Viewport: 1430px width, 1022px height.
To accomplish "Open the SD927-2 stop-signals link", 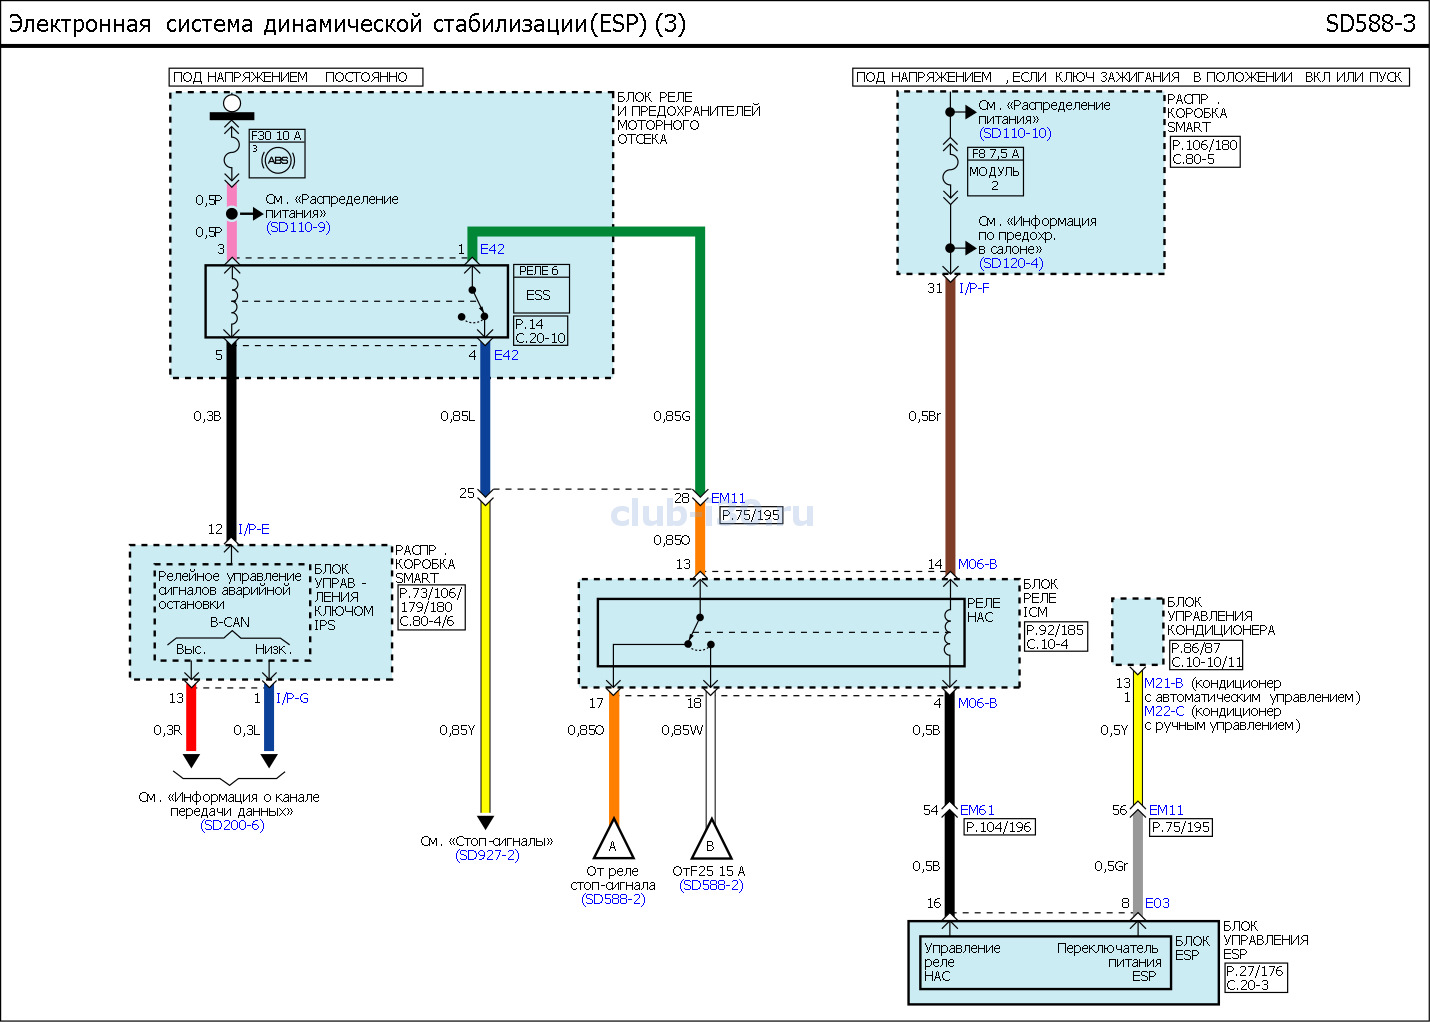I will pos(487,855).
